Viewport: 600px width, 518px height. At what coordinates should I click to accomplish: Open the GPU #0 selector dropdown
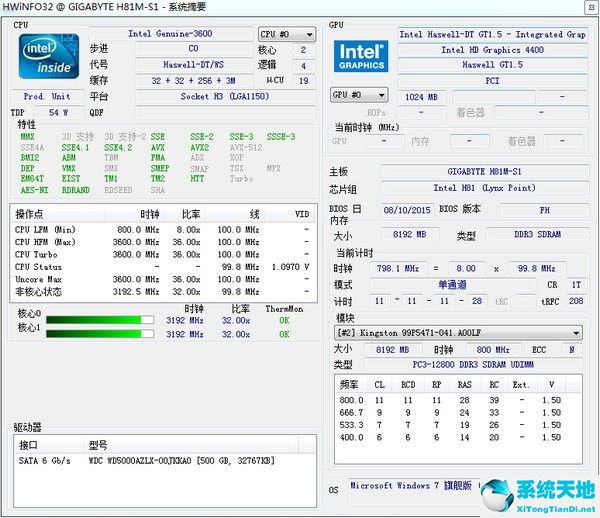coord(359,95)
